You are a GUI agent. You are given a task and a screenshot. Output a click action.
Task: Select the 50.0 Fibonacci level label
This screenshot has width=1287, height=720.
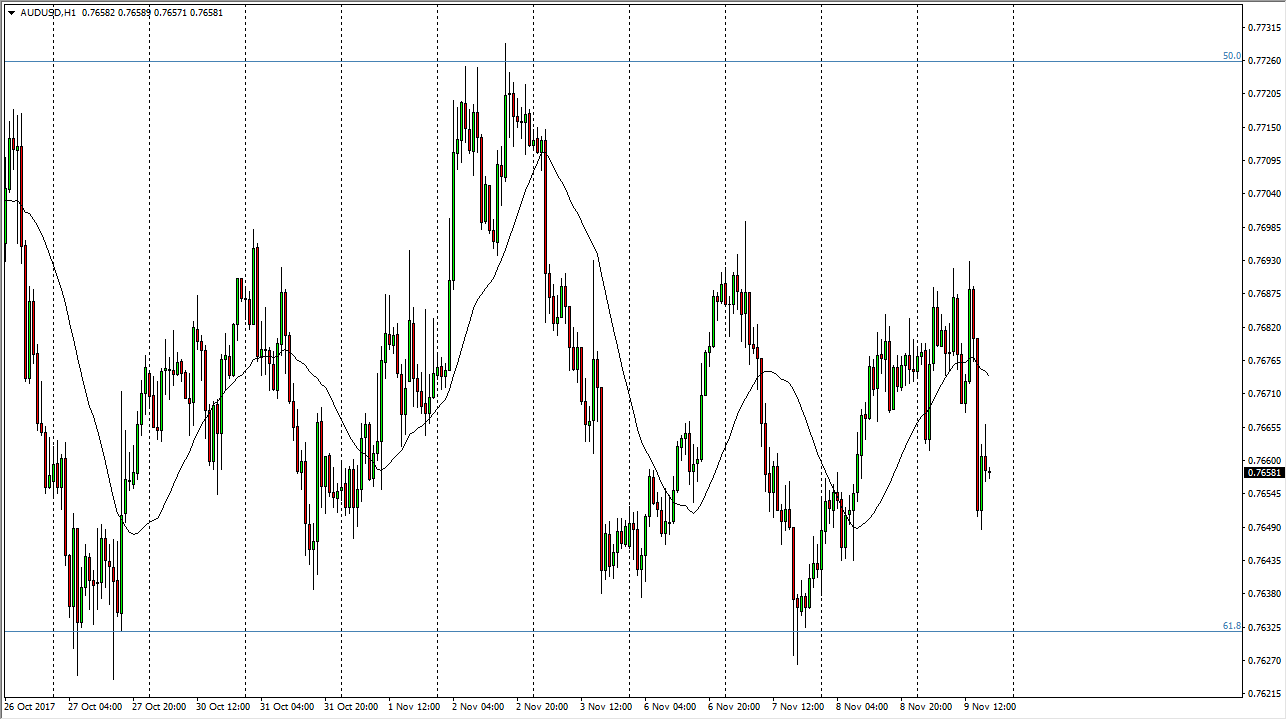(x=1231, y=56)
